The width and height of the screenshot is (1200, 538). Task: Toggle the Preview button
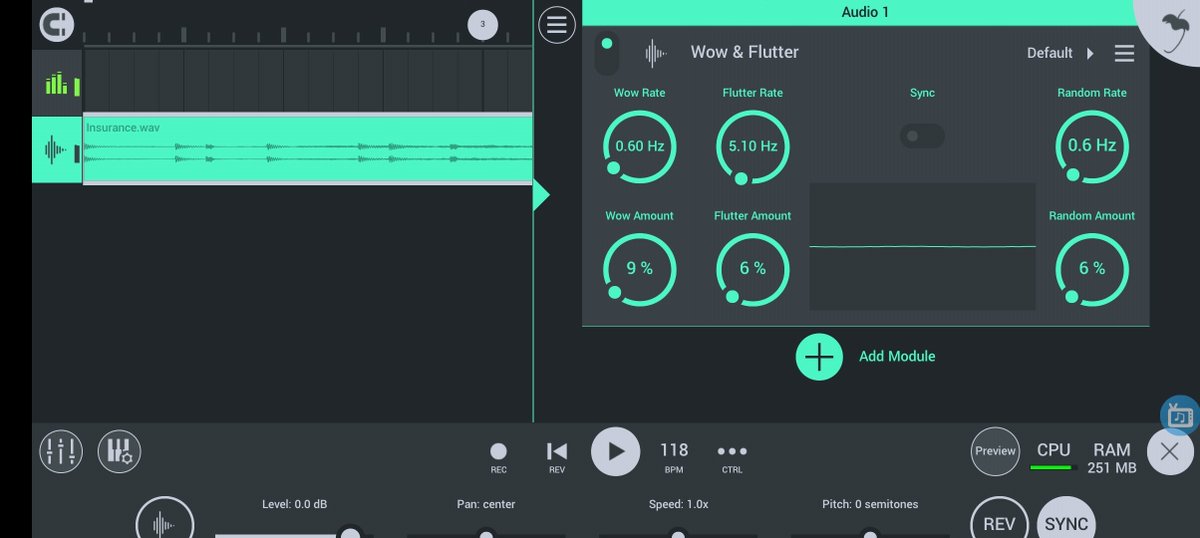point(995,451)
